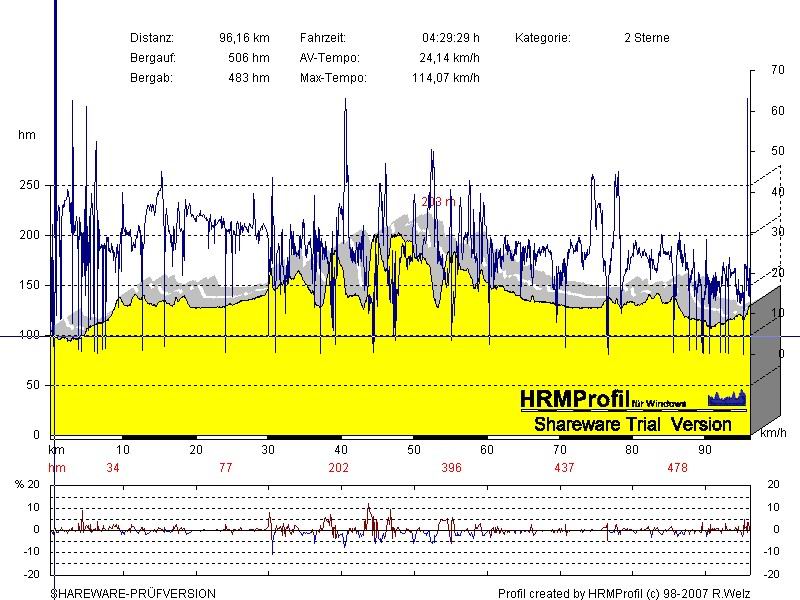The height and width of the screenshot is (600, 800).
Task: Click the SHAREWARE-PRÜFVERSION footer text
Action: (133, 593)
